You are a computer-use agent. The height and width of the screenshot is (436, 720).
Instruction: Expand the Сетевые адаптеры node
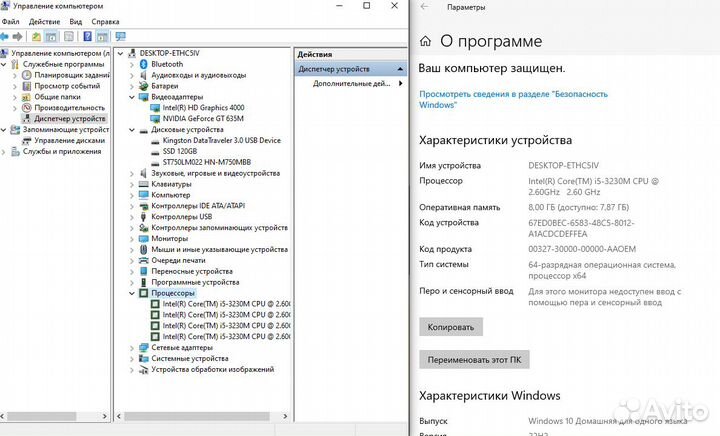132,347
